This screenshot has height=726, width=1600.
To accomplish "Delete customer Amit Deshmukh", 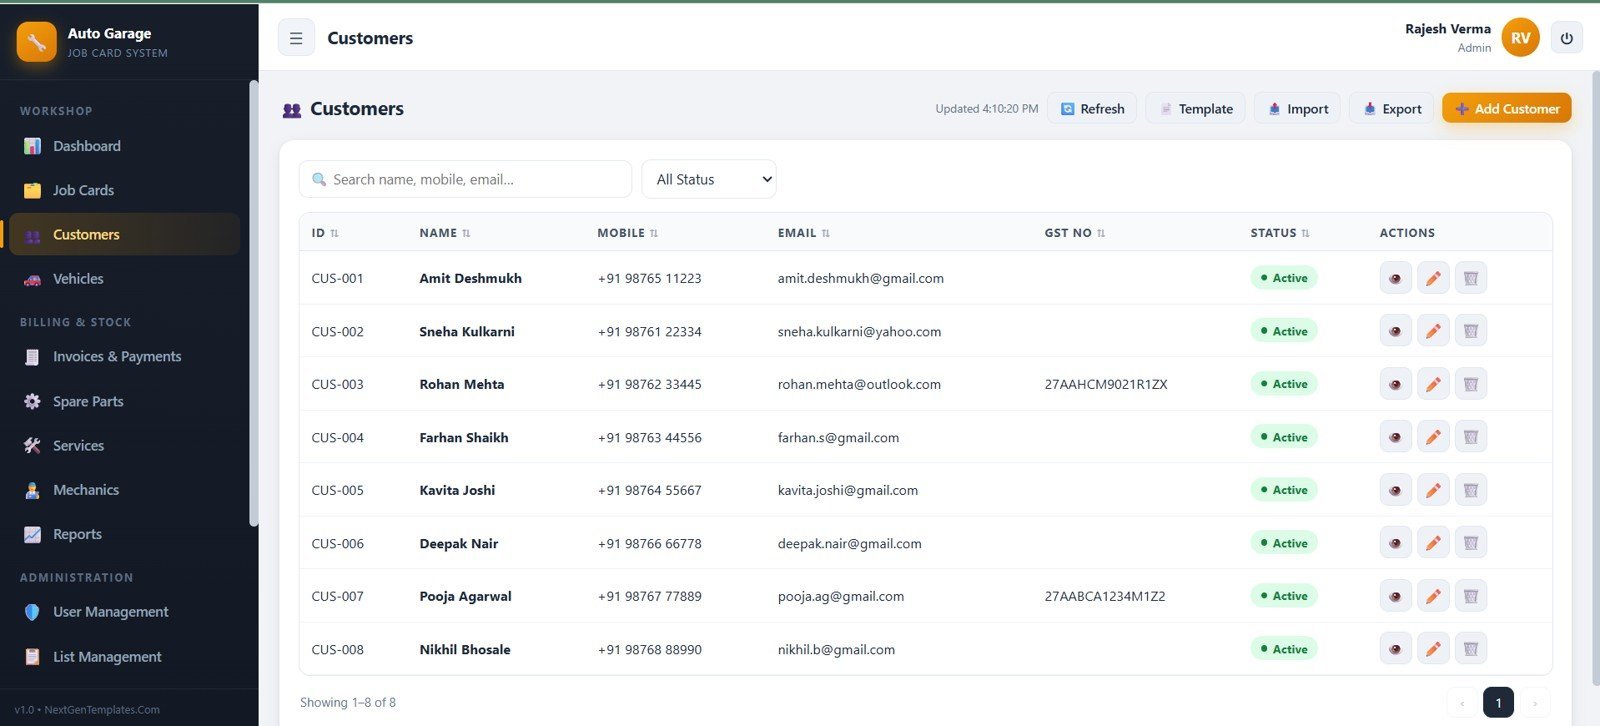I will click(x=1471, y=278).
